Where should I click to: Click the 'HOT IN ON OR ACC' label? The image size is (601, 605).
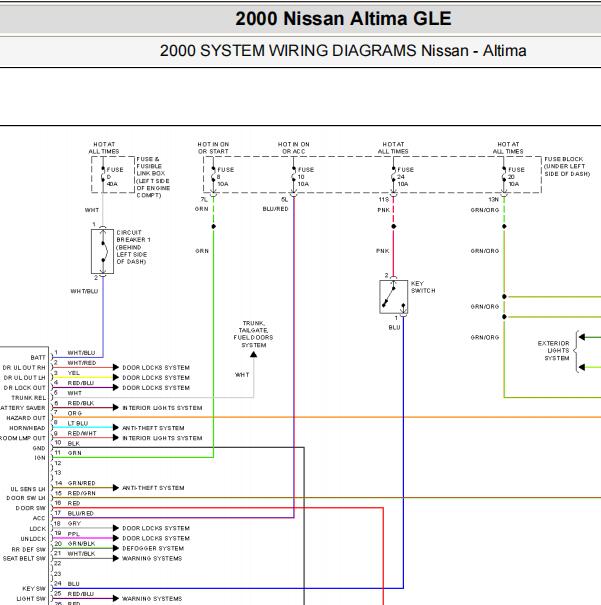coord(294,148)
